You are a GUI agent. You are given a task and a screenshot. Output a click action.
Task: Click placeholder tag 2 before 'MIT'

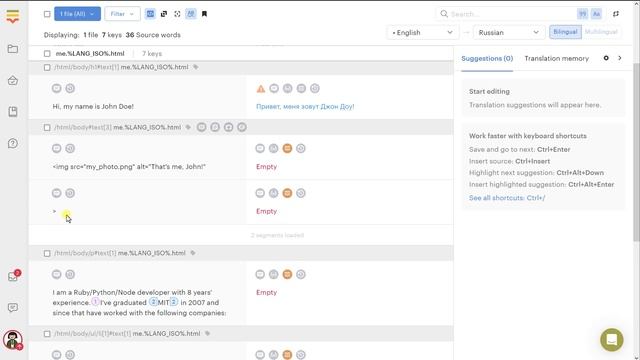point(153,302)
